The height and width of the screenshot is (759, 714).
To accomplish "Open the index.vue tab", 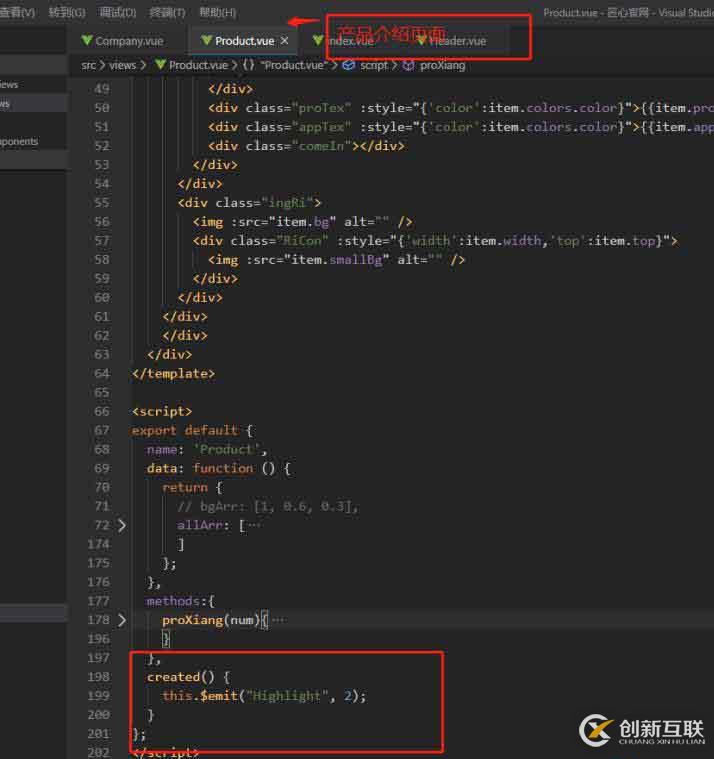I will tap(350, 41).
